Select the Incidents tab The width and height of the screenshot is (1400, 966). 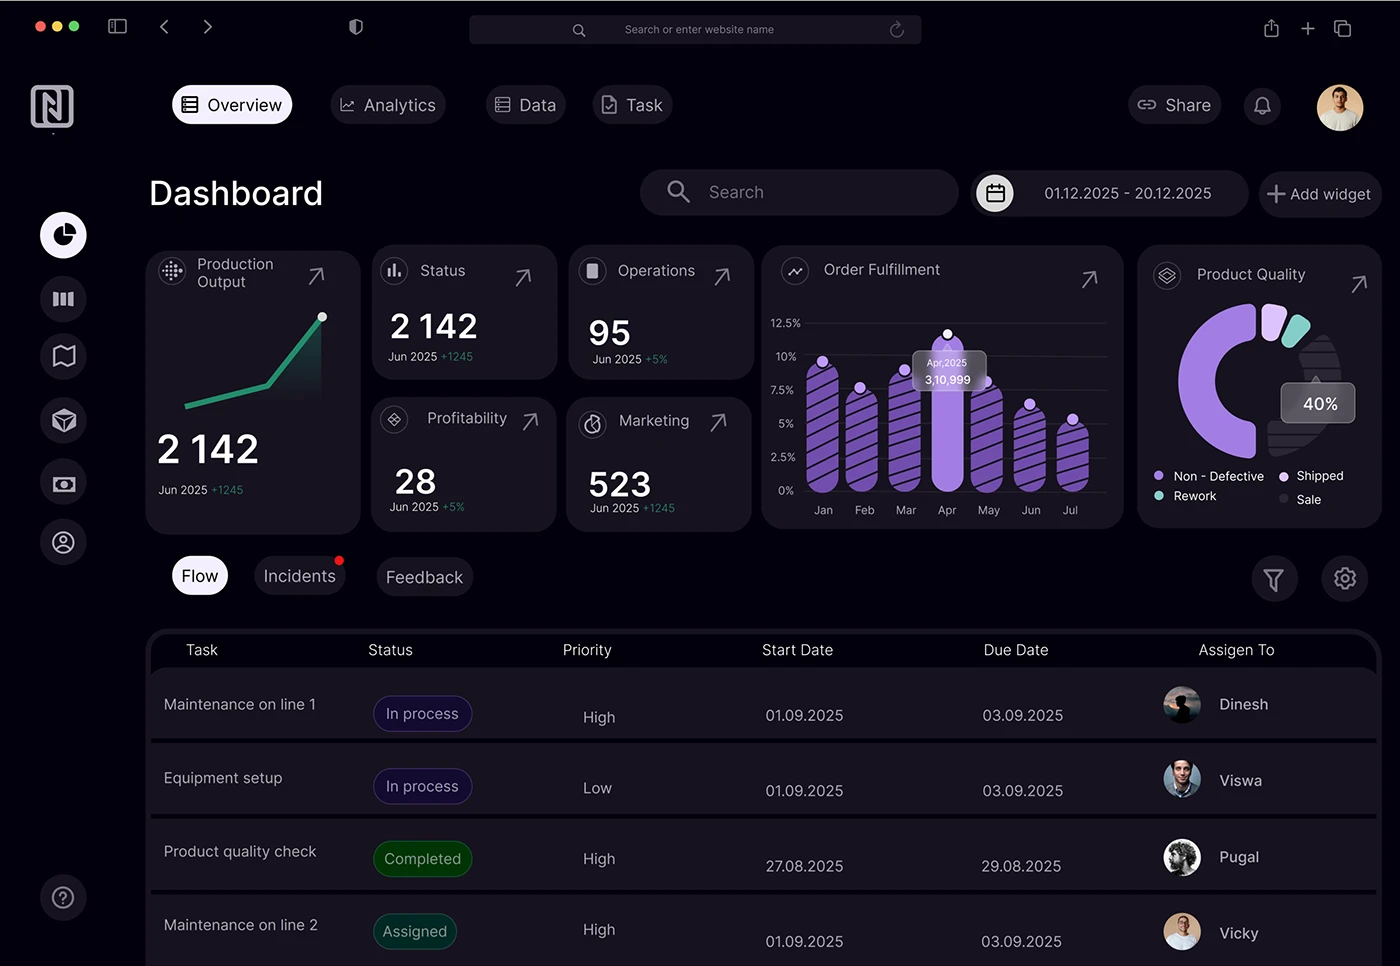click(299, 575)
